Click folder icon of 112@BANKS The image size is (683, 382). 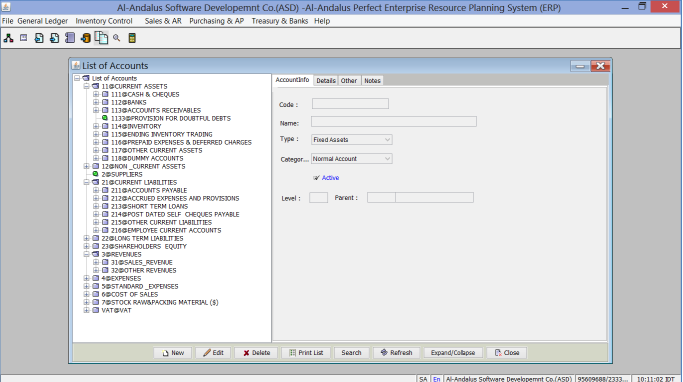click(x=105, y=102)
